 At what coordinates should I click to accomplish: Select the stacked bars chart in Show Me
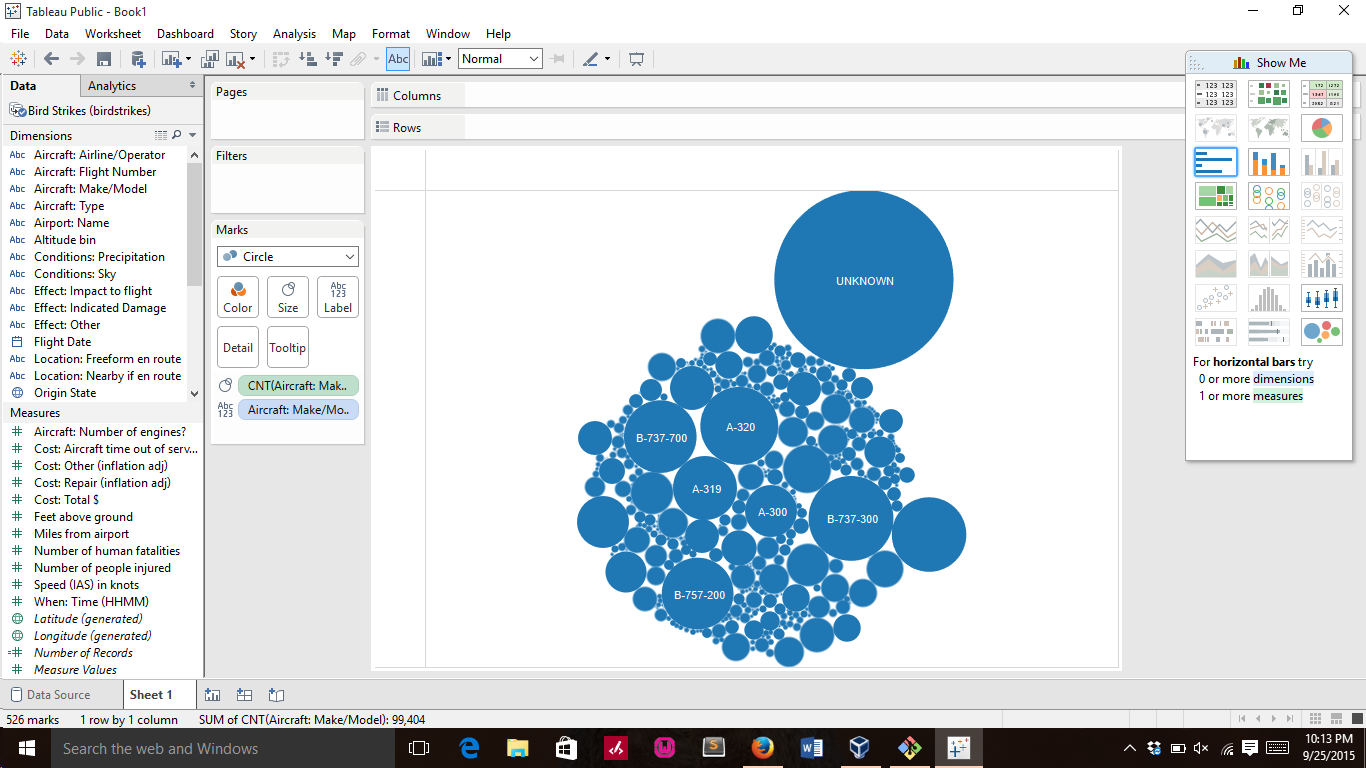click(1269, 162)
